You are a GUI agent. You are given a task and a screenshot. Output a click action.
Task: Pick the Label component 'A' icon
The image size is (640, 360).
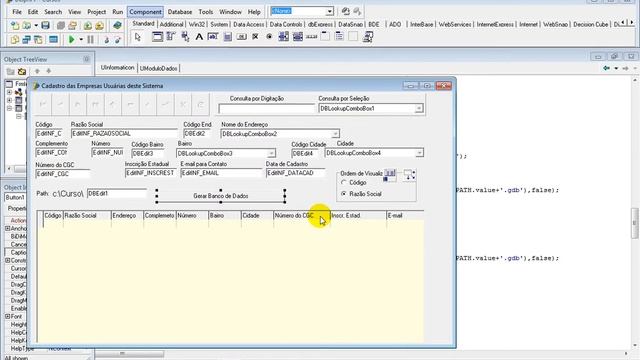coord(199,37)
